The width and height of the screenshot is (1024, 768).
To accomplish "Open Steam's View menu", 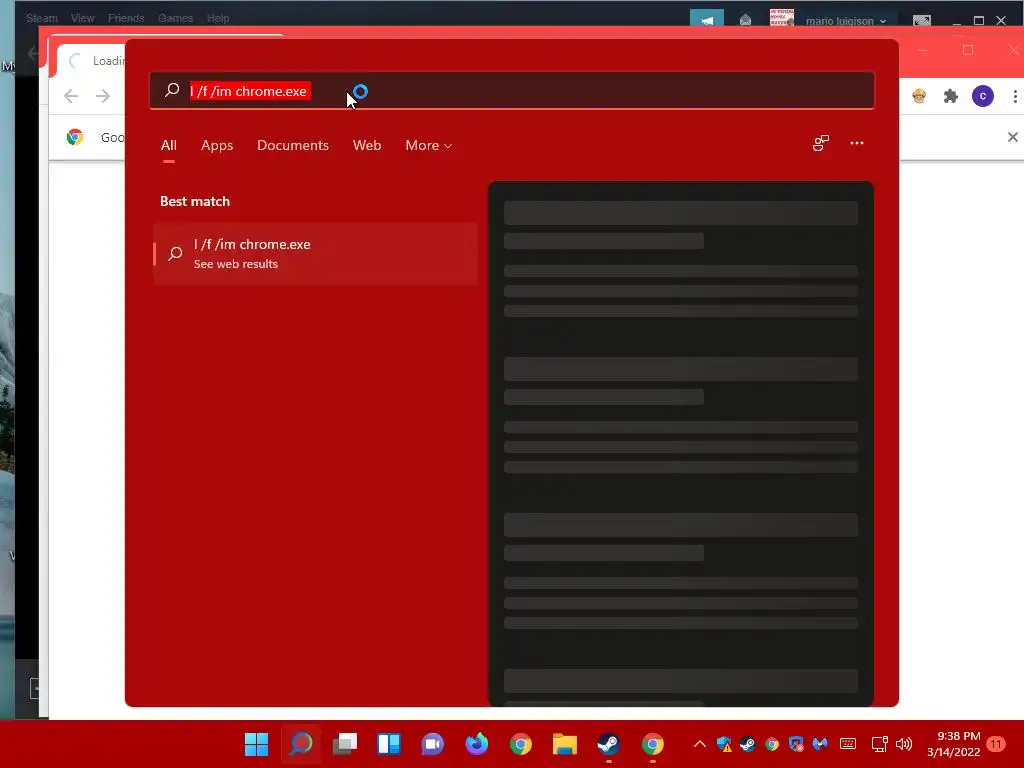I will 82,18.
